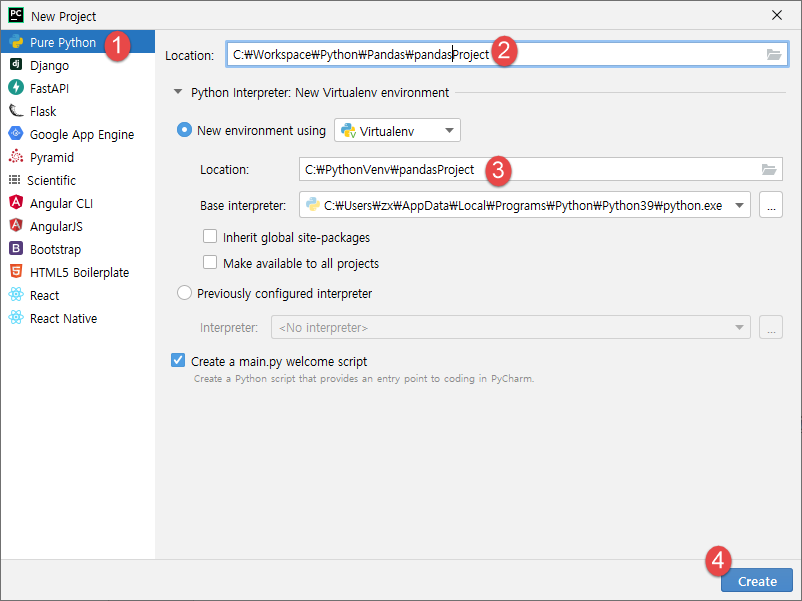Click the Scientific project icon

[14, 180]
